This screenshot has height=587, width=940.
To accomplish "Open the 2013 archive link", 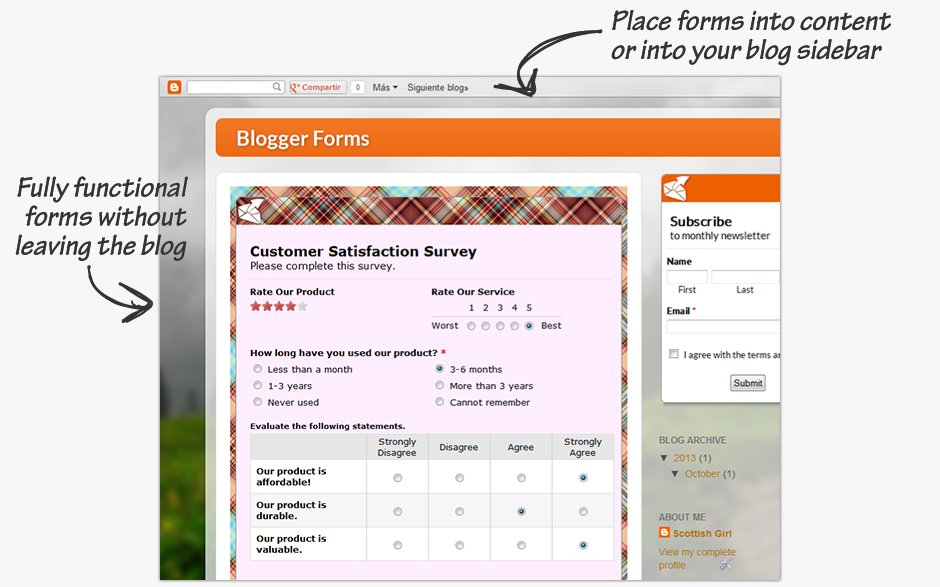I will [685, 458].
